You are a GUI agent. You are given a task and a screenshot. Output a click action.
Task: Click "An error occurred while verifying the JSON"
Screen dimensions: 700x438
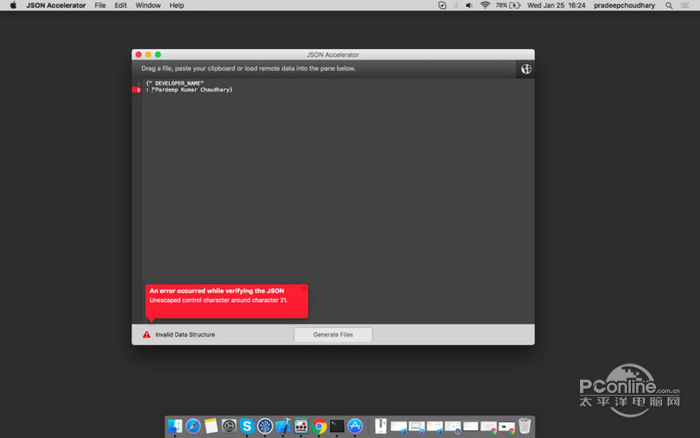[217, 291]
